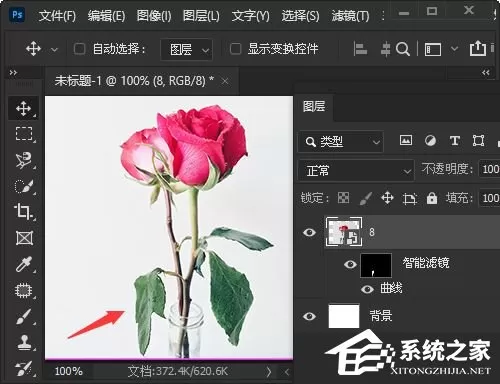The image size is (500, 384).
Task: Open the 图像(I) menu
Action: coord(154,15)
